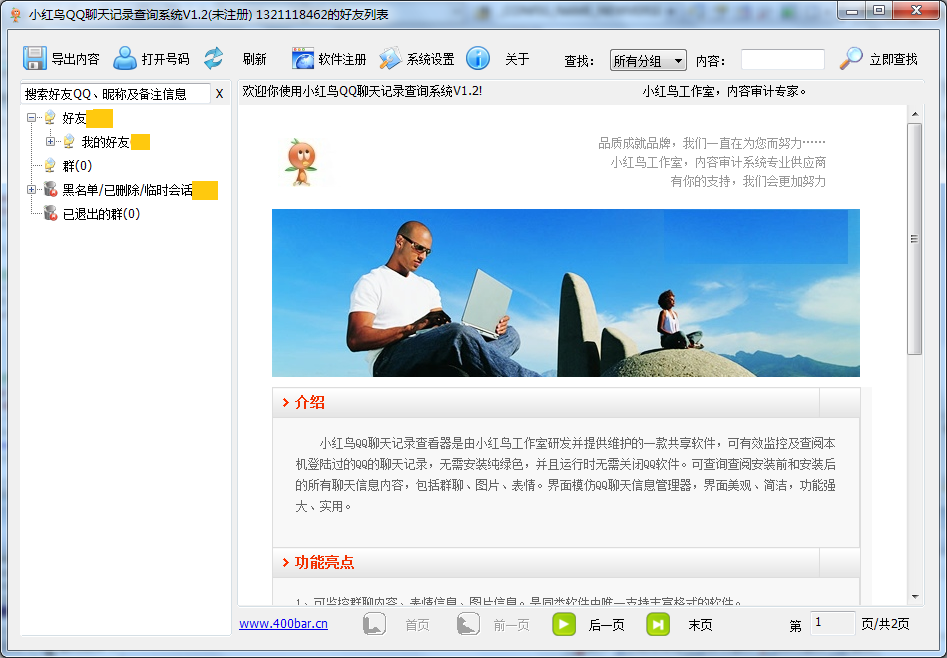Select the 群(0) tree item

(x=77, y=166)
